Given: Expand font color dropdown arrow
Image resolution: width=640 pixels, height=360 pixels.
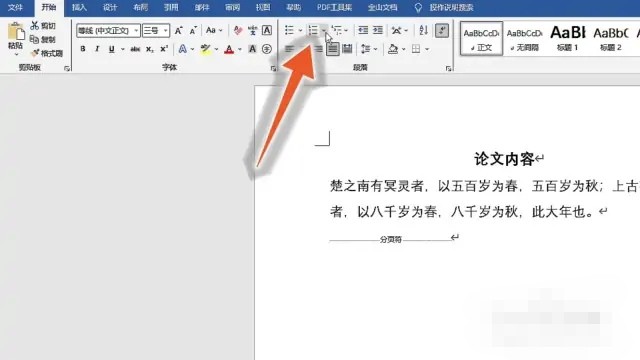Looking at the screenshot, I should pos(240,49).
